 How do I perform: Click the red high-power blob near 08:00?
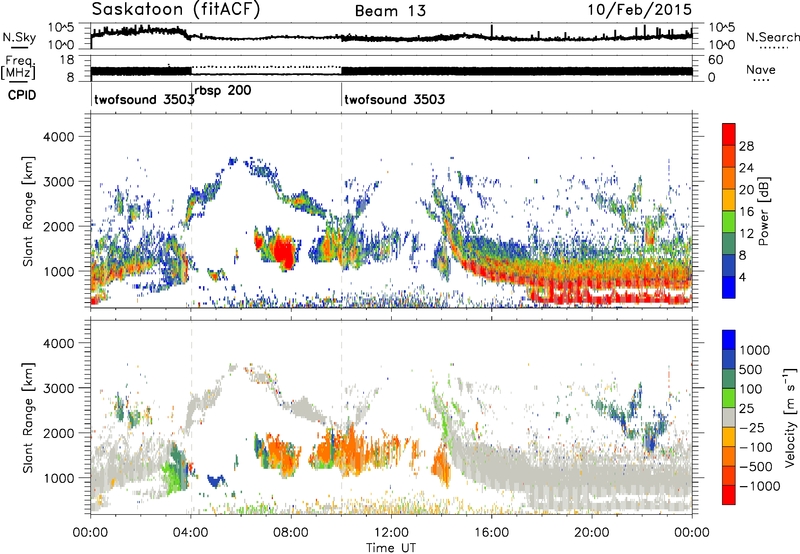282,251
